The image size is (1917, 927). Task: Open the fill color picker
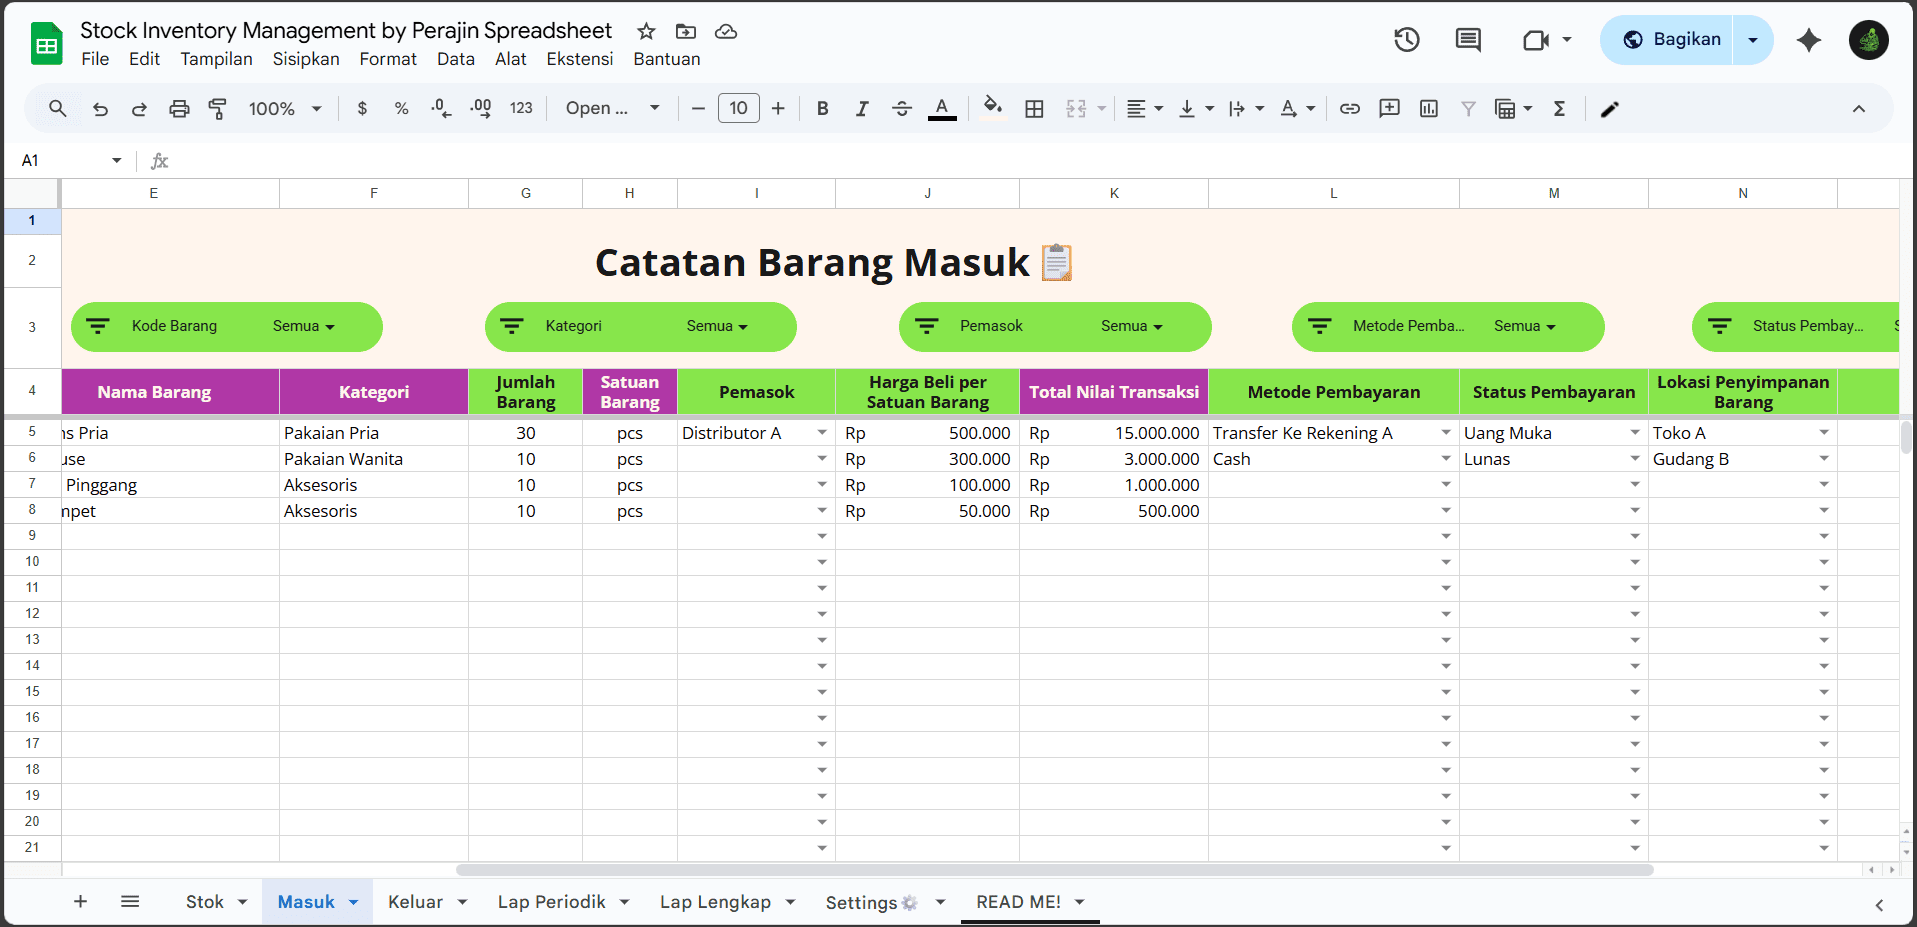(993, 108)
